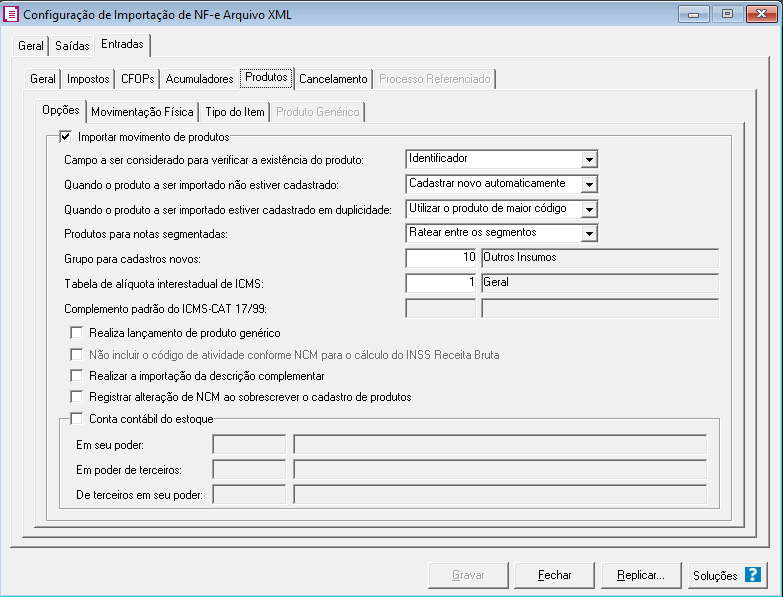Select the Movimentação Física tab
This screenshot has width=783, height=597.
pyautogui.click(x=142, y=112)
